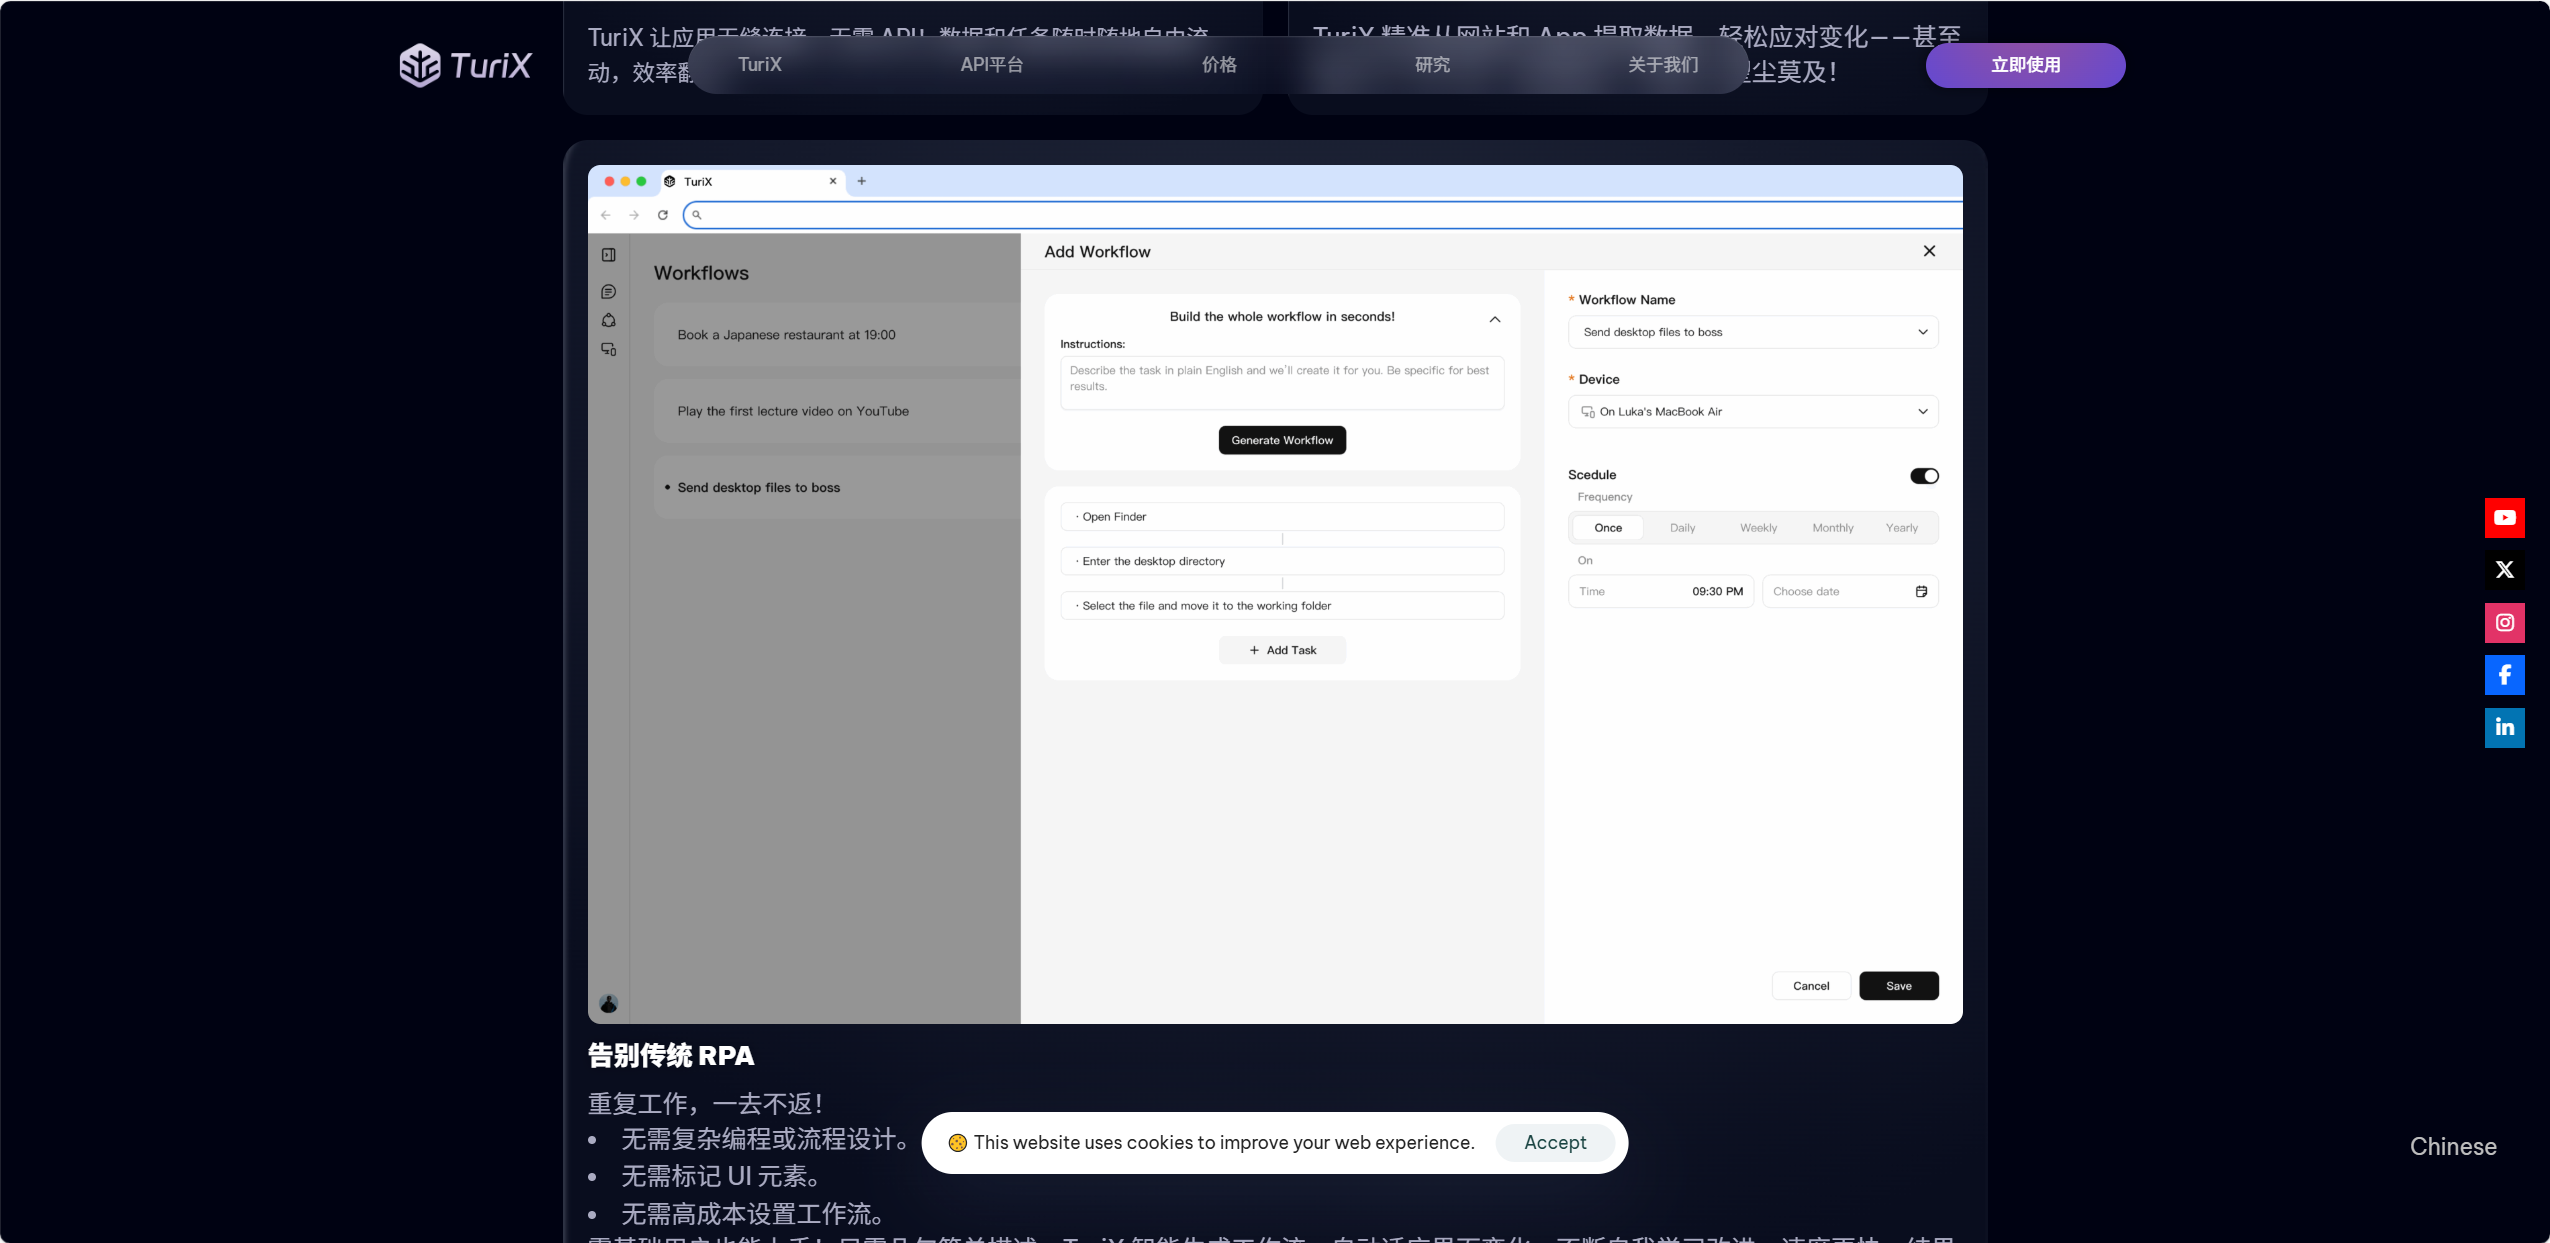Click the Add Task button

(x=1282, y=650)
